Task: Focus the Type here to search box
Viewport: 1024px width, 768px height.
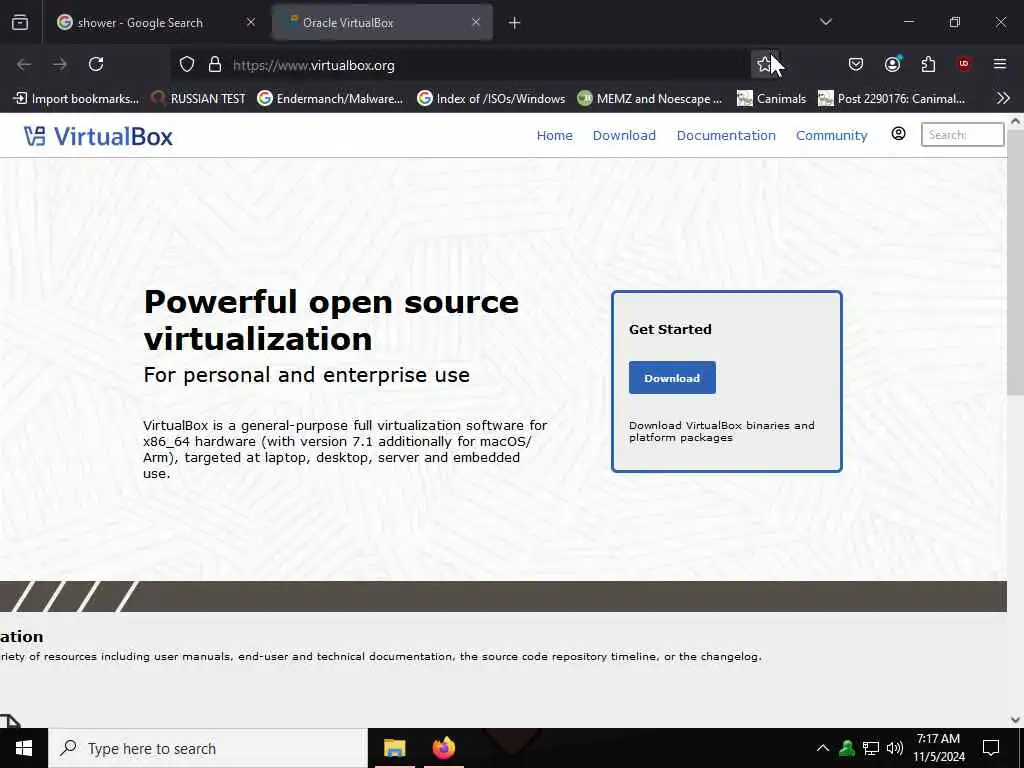Action: (208, 748)
